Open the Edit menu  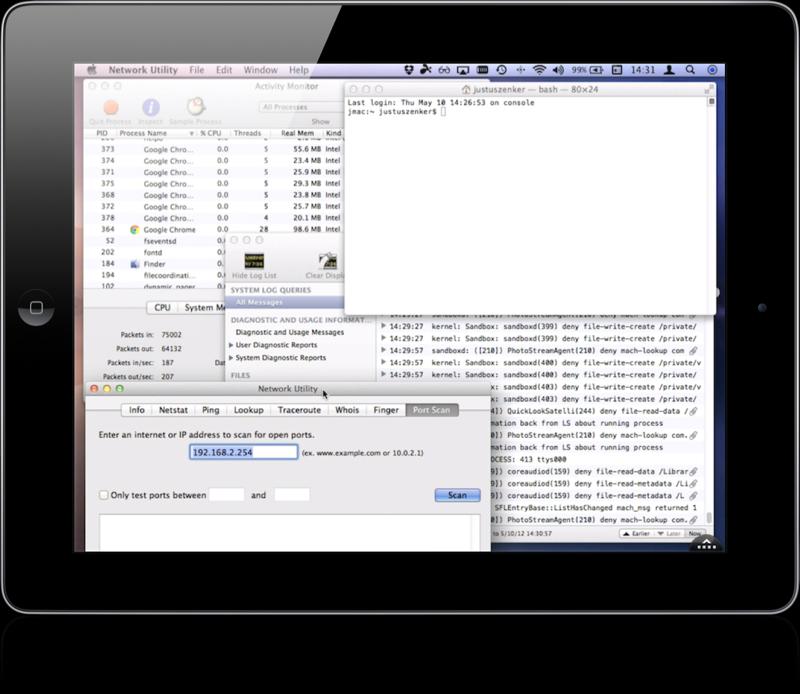click(224, 70)
